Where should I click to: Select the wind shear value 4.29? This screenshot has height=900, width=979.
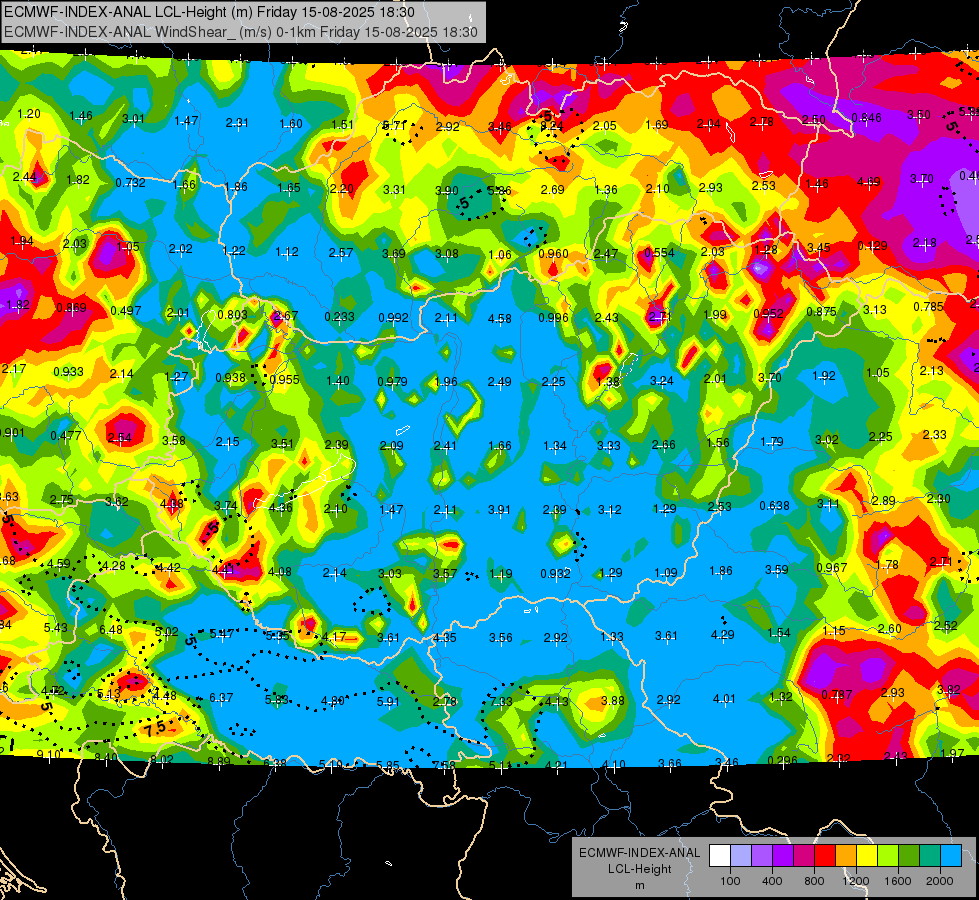[x=723, y=635]
